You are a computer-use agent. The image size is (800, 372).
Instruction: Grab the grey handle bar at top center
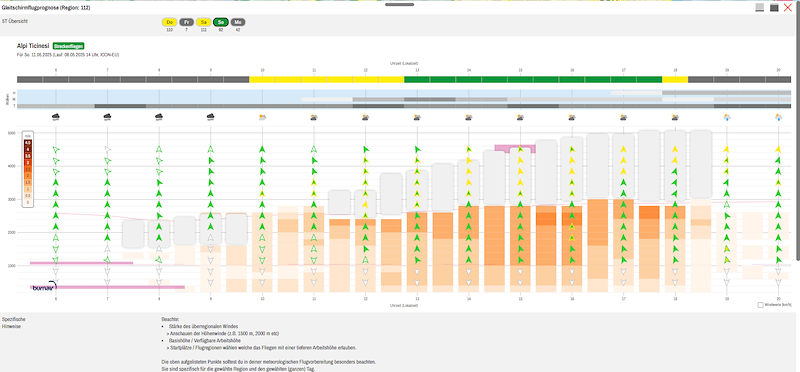[399, 4]
